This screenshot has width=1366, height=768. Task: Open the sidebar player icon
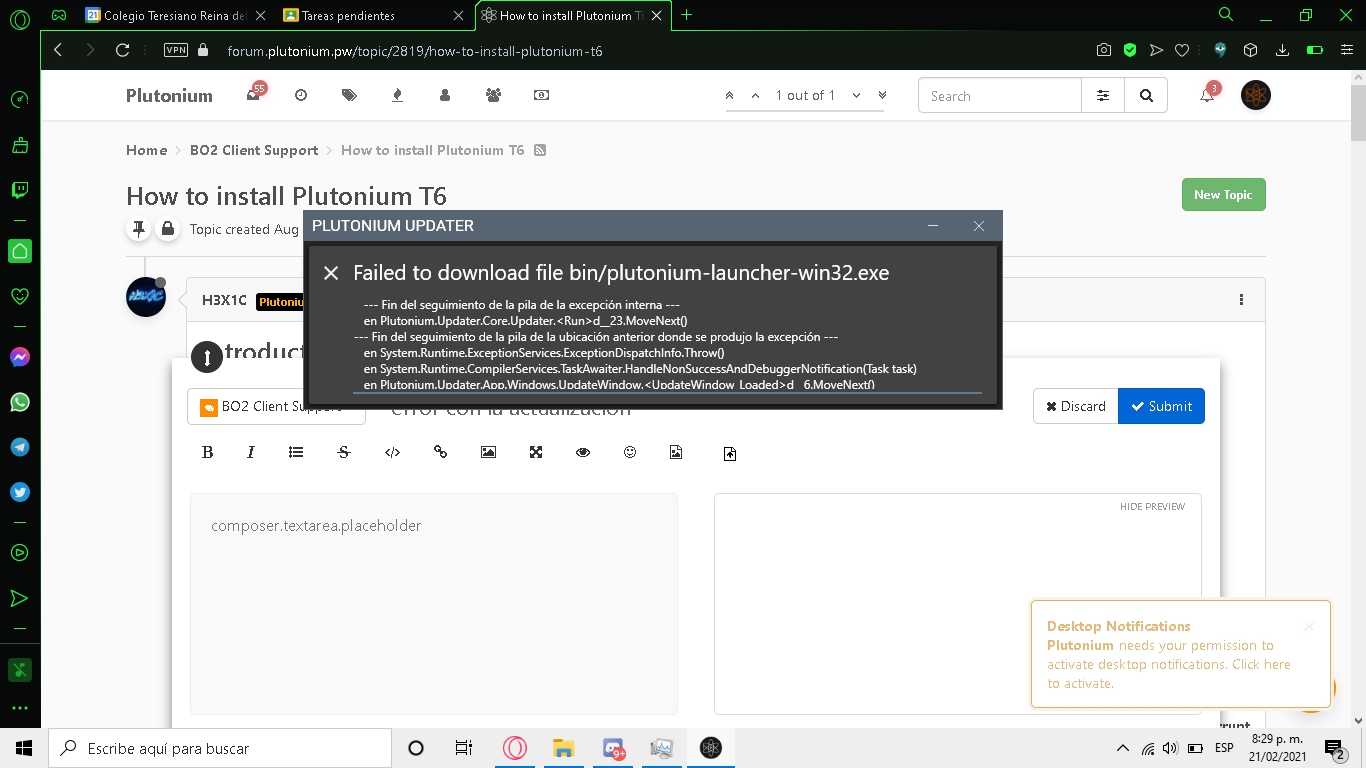(x=19, y=552)
